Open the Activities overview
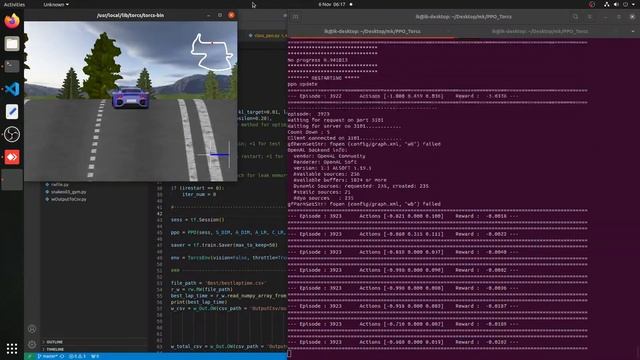Image resolution: width=640 pixels, height=360 pixels. [x=14, y=4]
